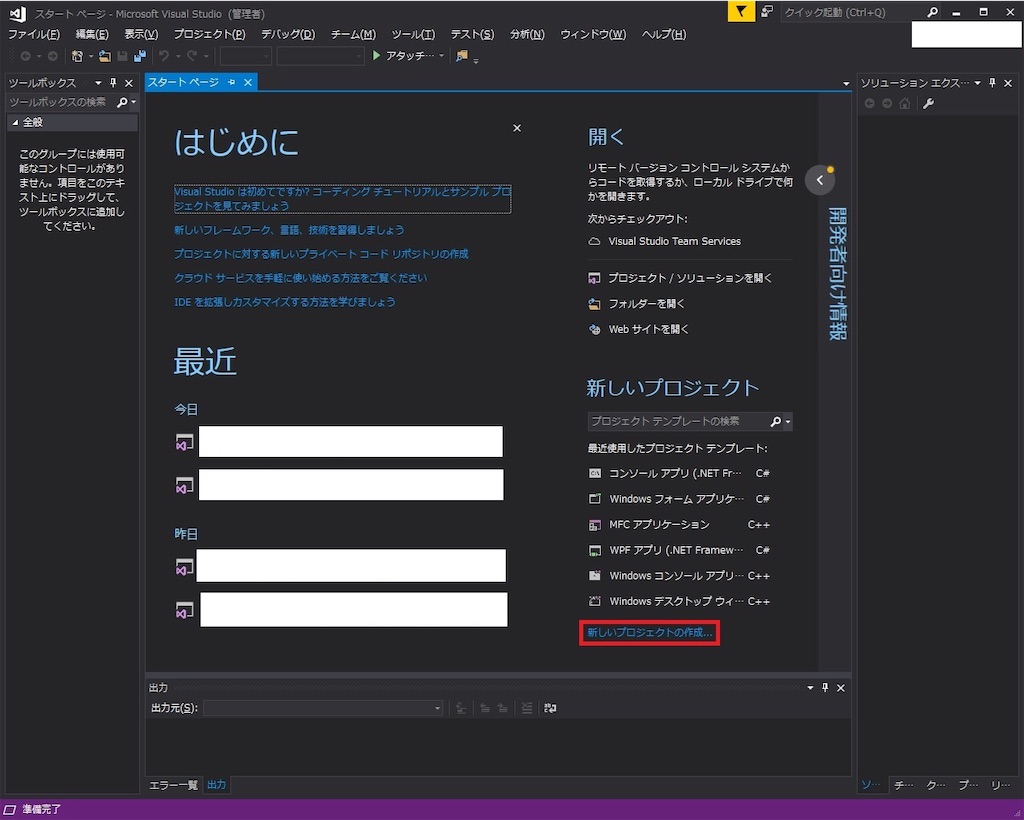Click Clear All icon in Output panel
The height and width of the screenshot is (820, 1024).
click(x=526, y=708)
